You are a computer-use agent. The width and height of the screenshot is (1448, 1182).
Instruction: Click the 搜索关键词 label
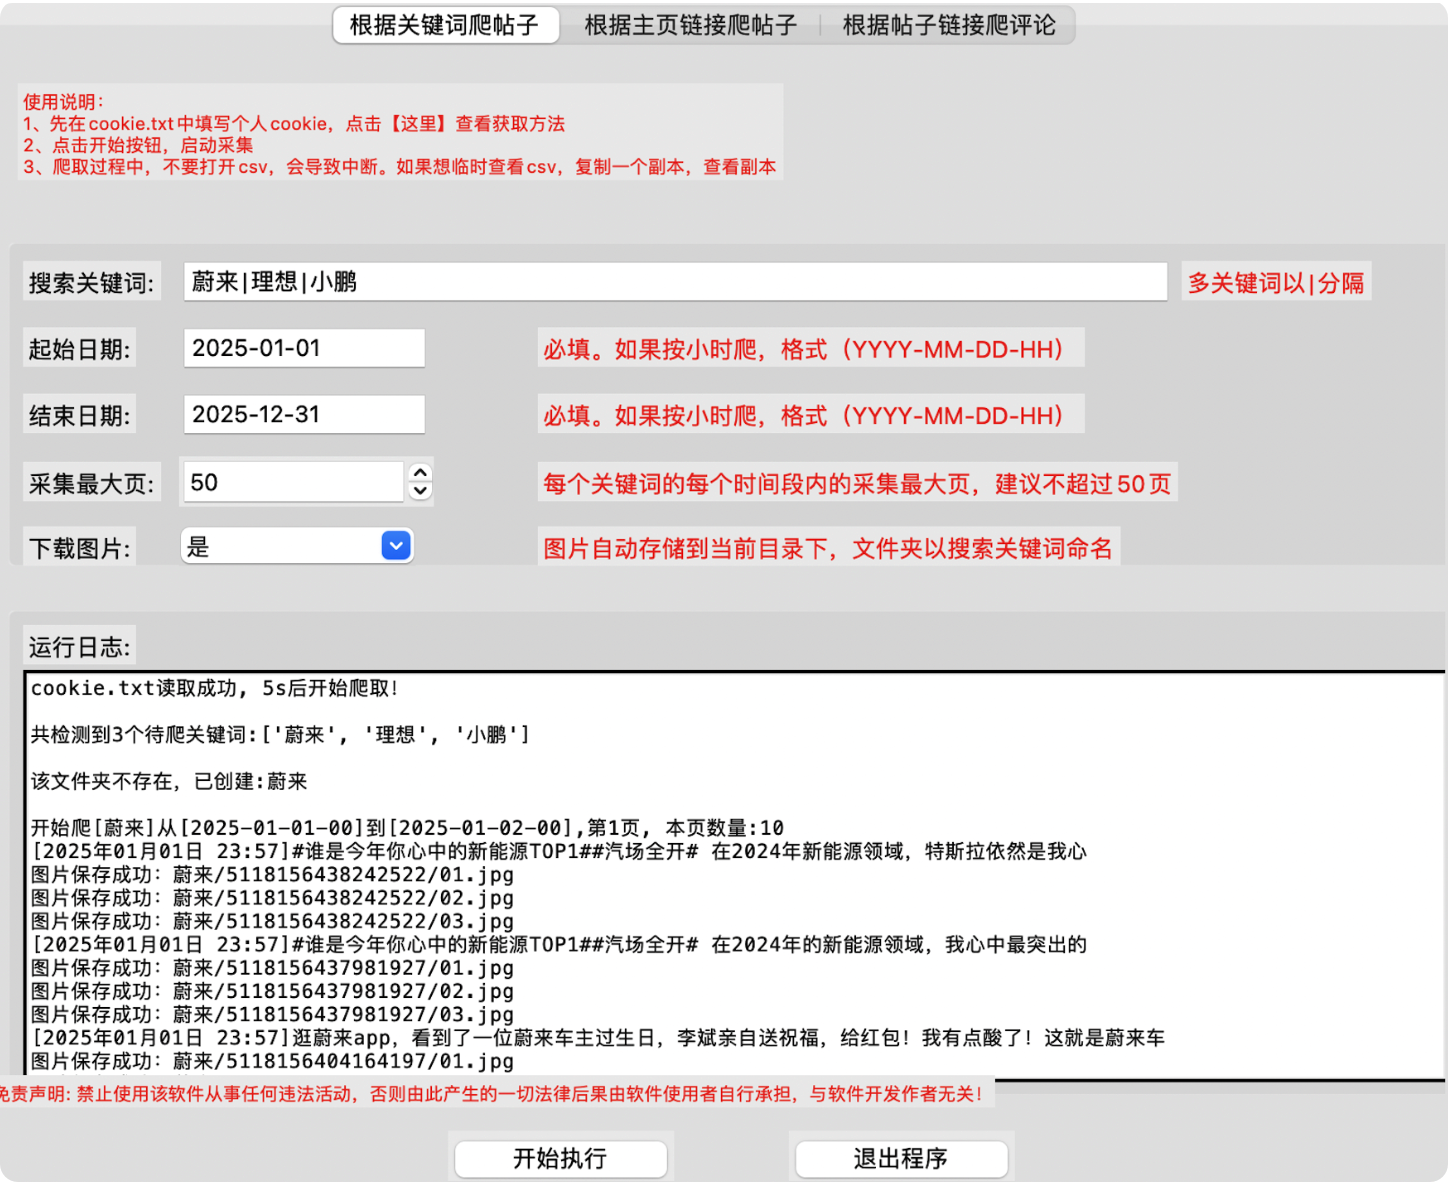(92, 283)
